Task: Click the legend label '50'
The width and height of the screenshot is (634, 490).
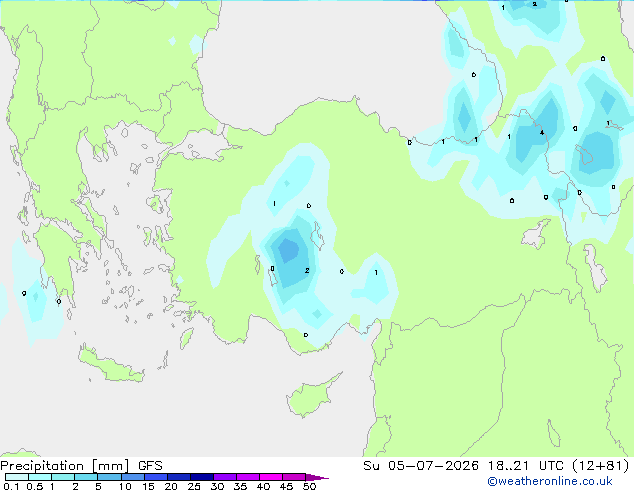Action: click(x=309, y=486)
